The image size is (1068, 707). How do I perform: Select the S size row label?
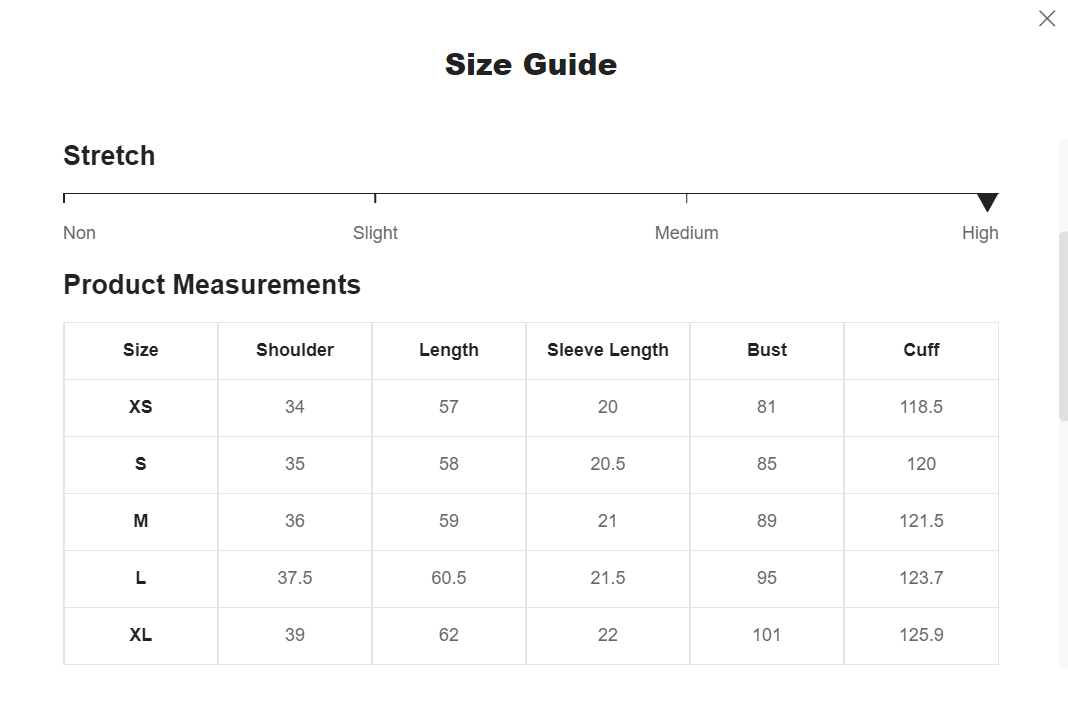[140, 464]
